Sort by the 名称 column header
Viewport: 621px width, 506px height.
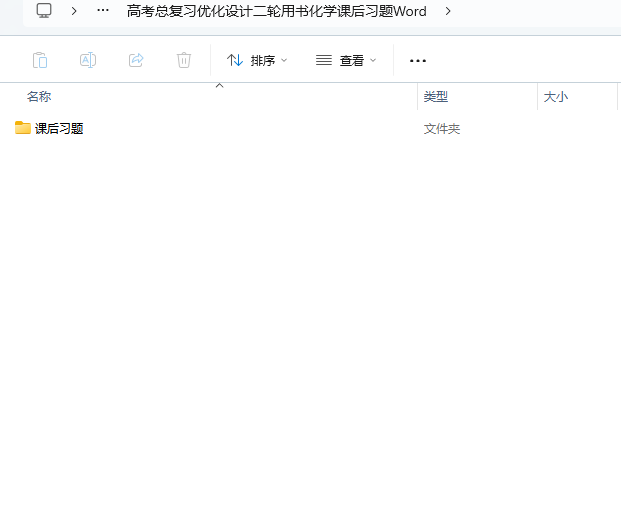point(39,97)
